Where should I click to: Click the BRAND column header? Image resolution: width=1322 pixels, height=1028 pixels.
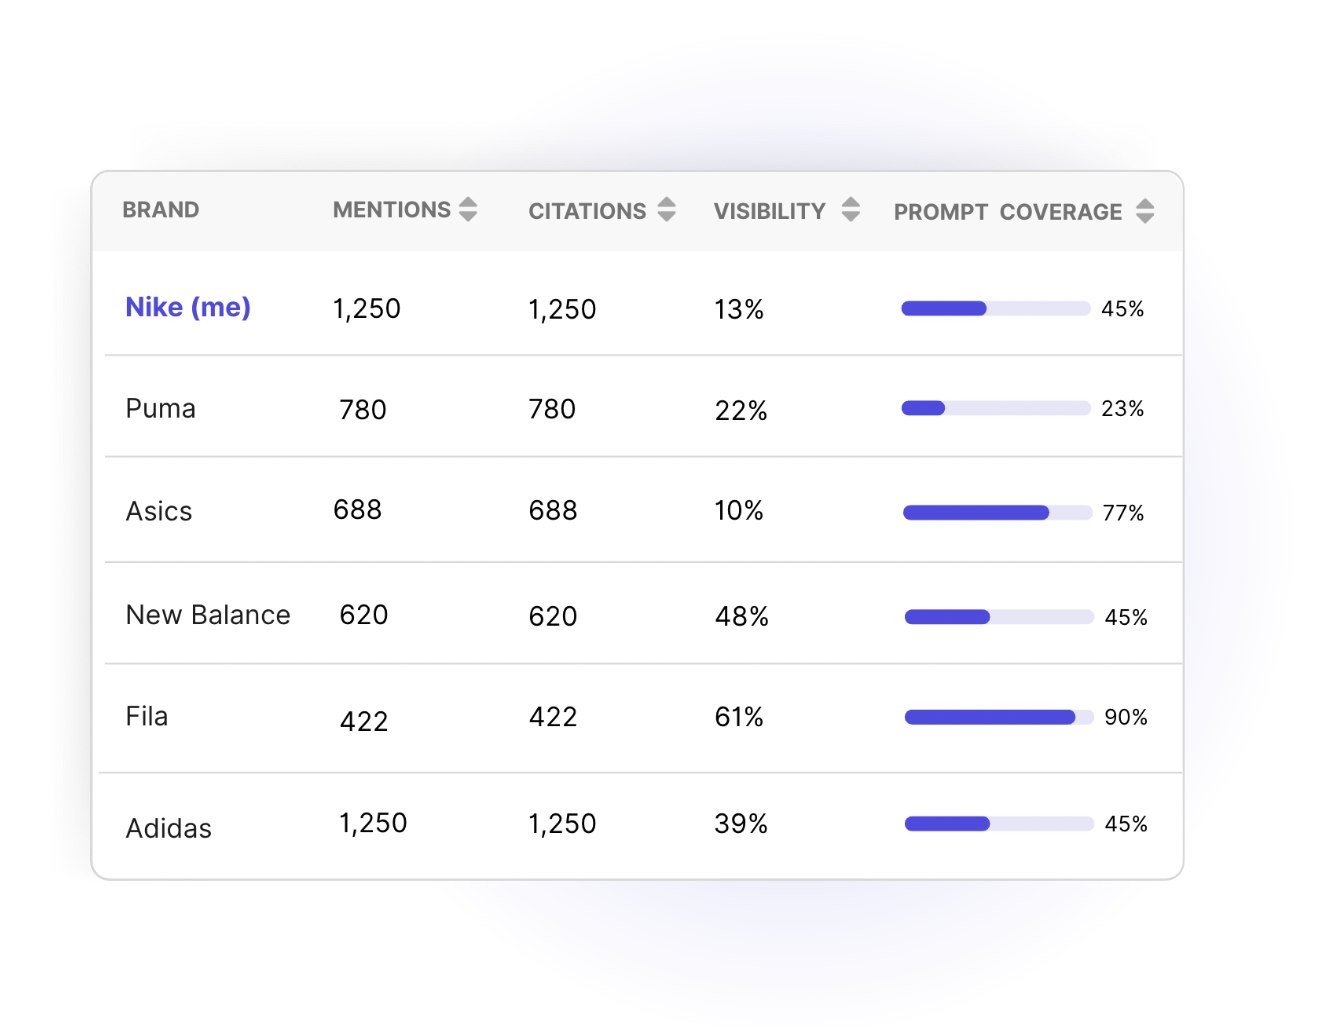pyautogui.click(x=161, y=210)
